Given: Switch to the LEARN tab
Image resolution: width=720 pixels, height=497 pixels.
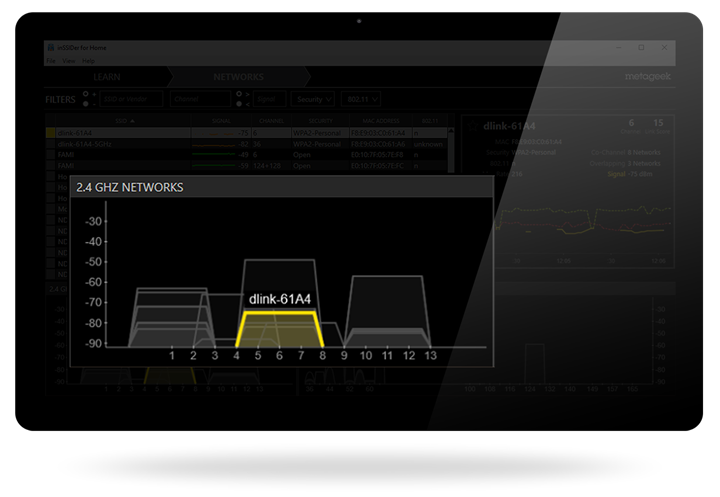Looking at the screenshot, I should click(107, 77).
